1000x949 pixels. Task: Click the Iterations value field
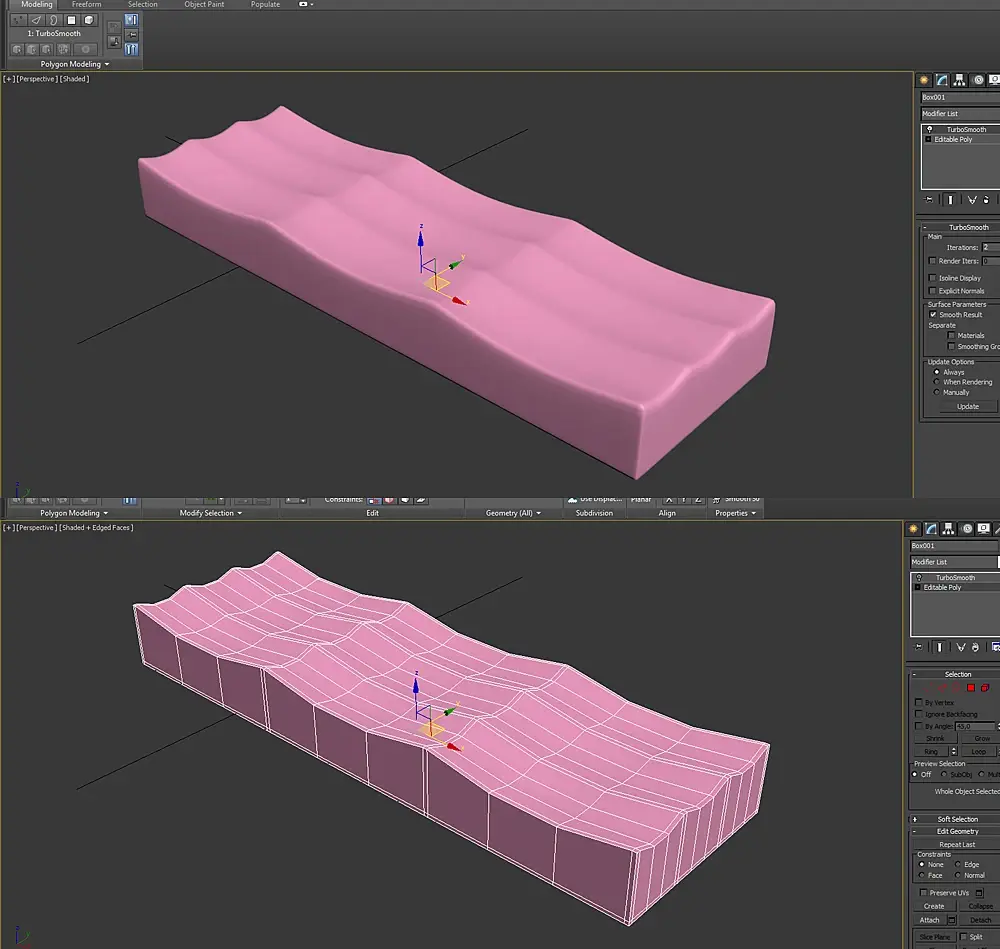[x=989, y=247]
